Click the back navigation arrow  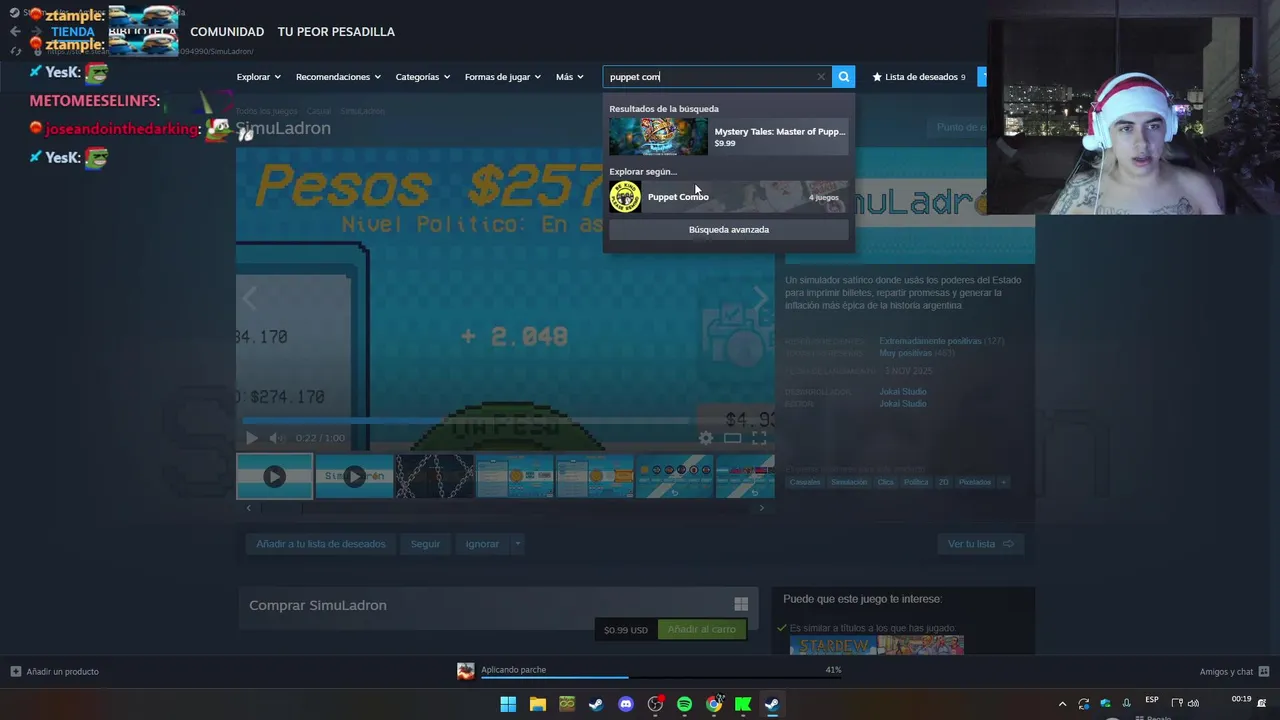(x=15, y=31)
